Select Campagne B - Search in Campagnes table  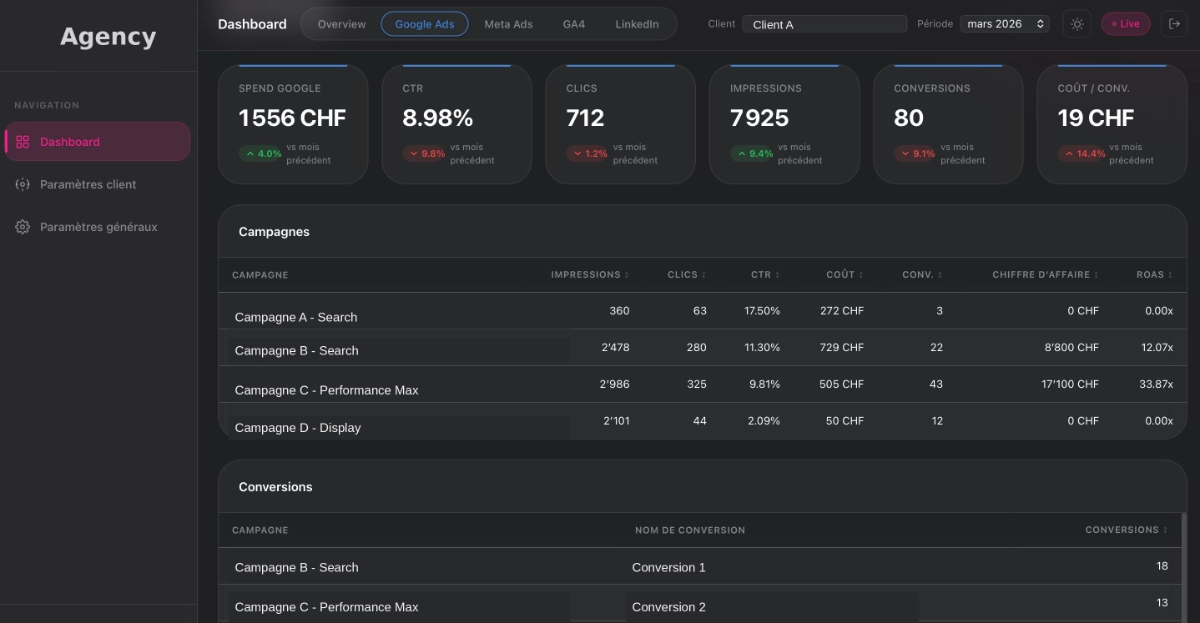click(x=703, y=348)
